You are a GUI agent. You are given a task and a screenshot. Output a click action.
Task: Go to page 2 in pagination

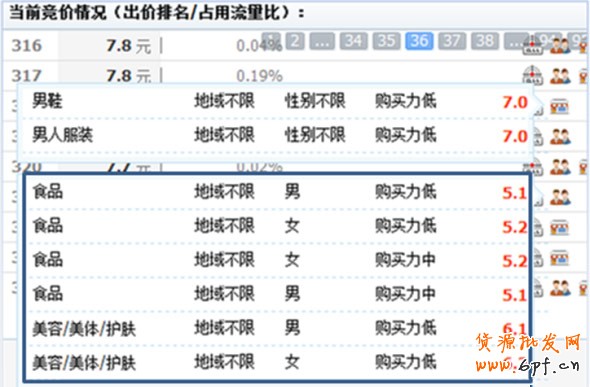pyautogui.click(x=295, y=41)
